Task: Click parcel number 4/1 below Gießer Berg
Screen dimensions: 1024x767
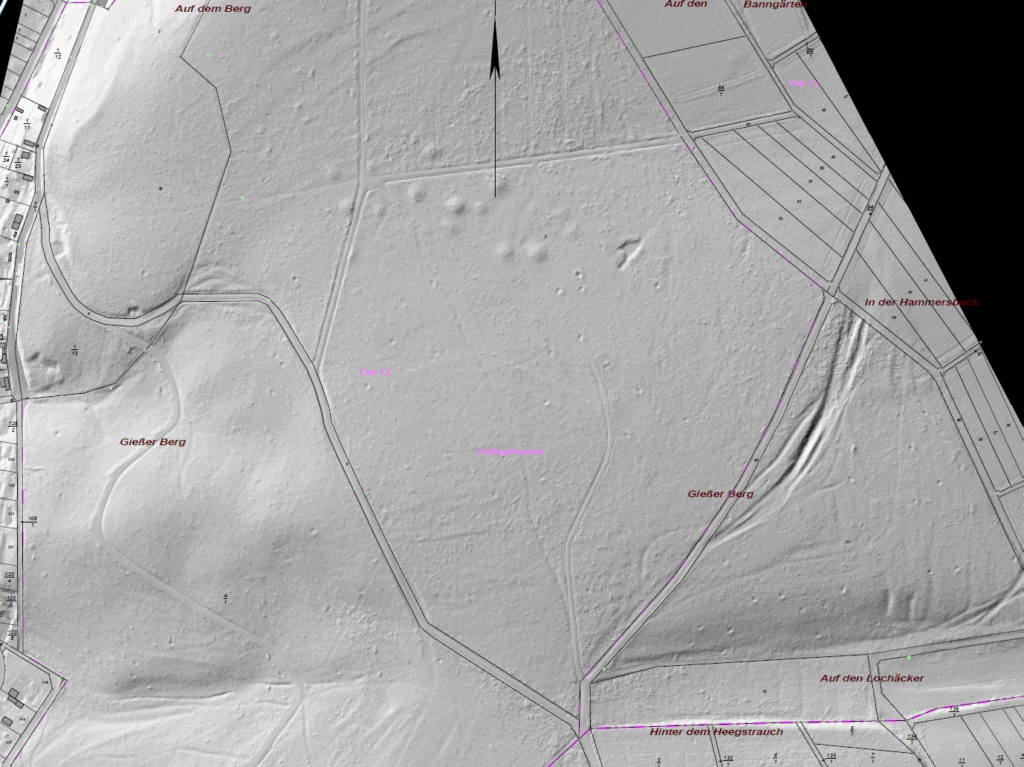Action: [227, 598]
